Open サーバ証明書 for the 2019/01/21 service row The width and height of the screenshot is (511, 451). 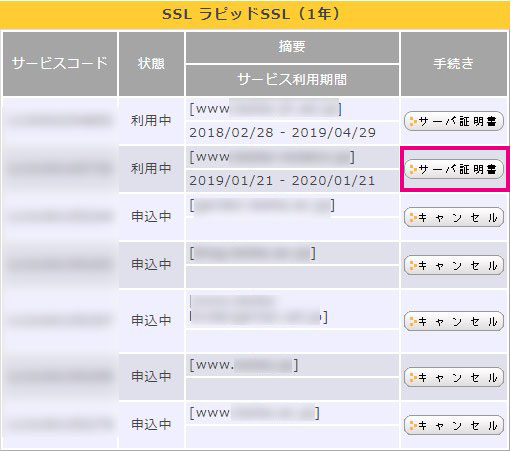pos(454,169)
